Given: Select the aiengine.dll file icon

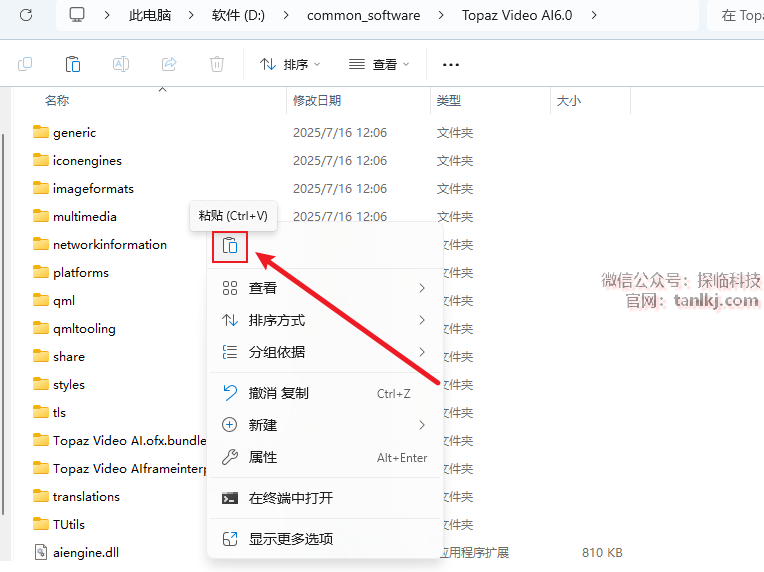Looking at the screenshot, I should point(41,552).
